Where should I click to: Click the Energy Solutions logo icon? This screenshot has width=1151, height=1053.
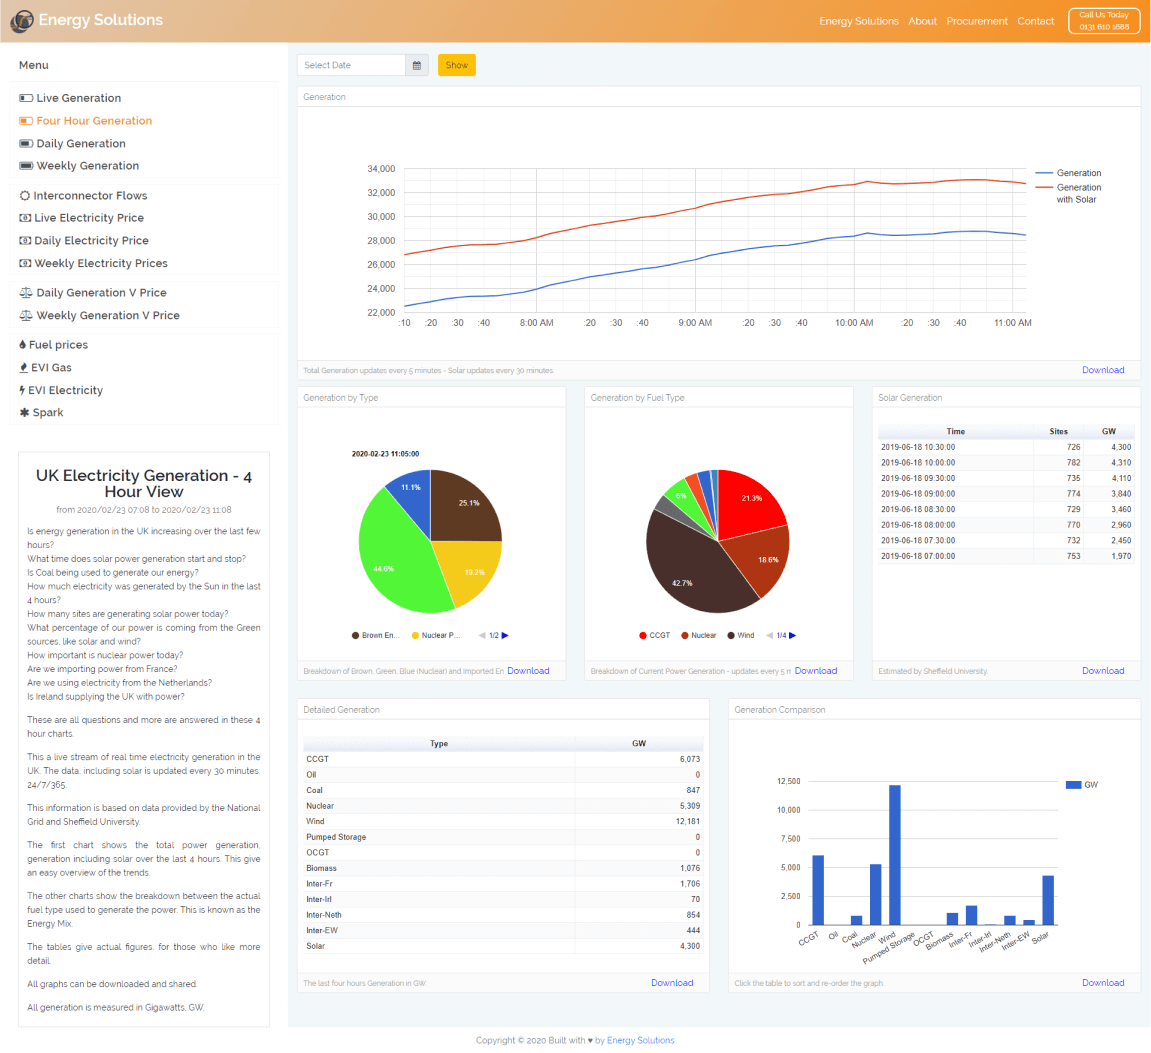coord(21,20)
